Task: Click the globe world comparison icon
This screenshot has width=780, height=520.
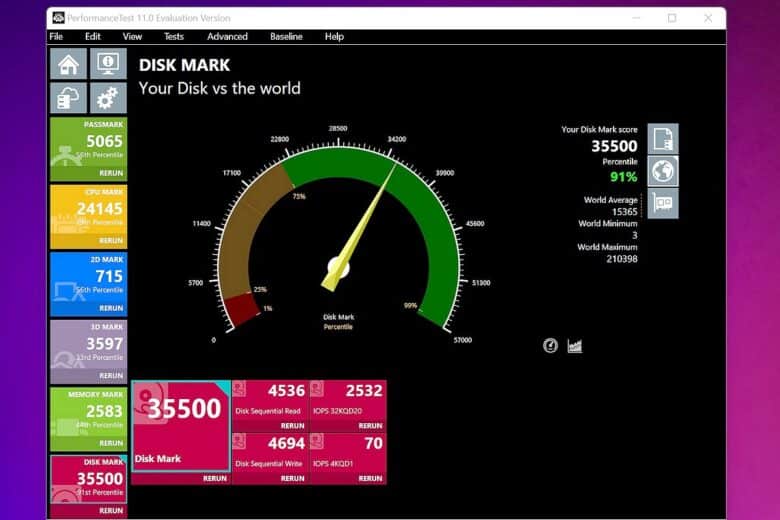Action: (663, 171)
